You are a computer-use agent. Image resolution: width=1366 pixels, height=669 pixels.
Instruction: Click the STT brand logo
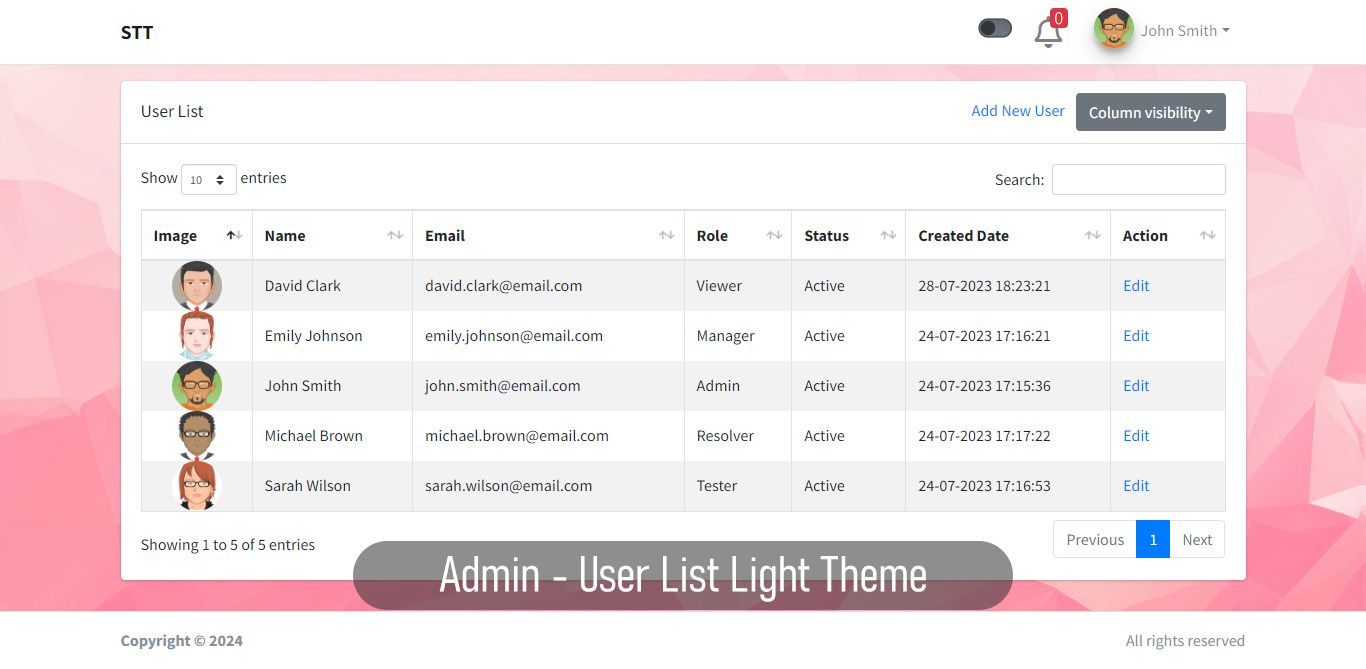coord(137,32)
